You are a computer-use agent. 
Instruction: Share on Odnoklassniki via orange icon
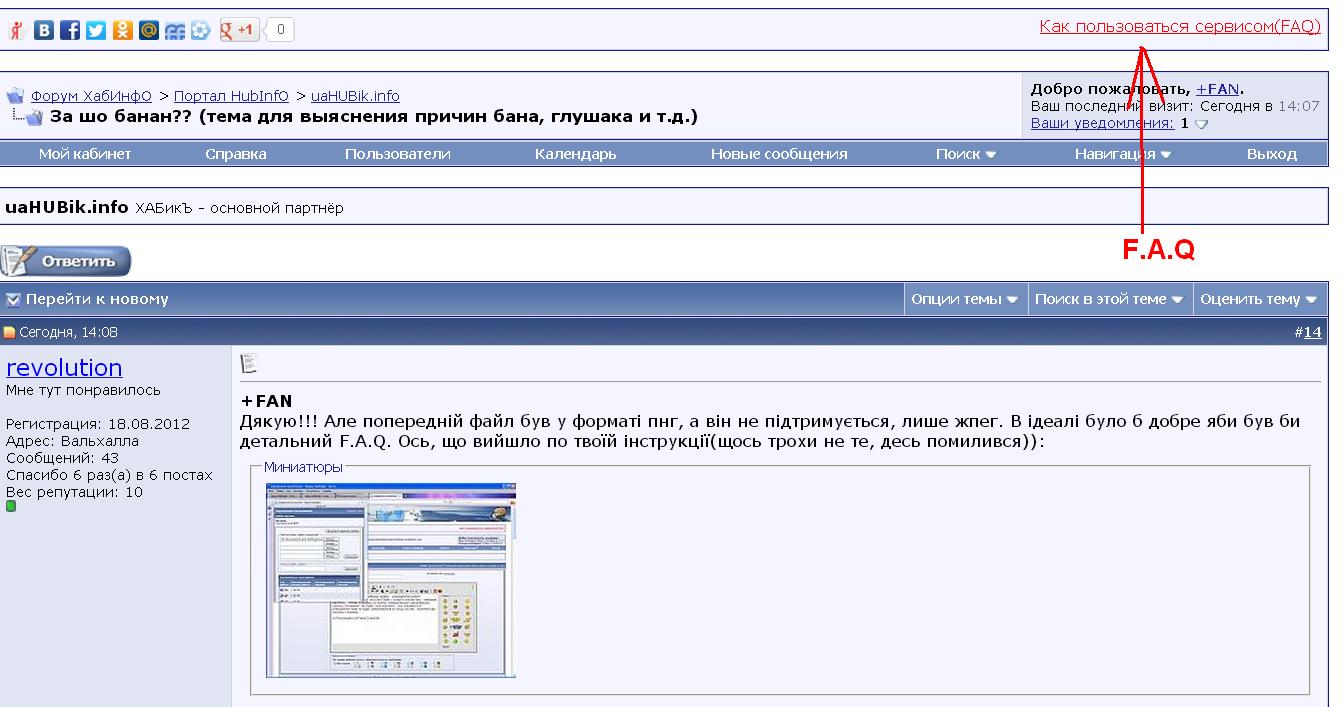click(x=122, y=30)
